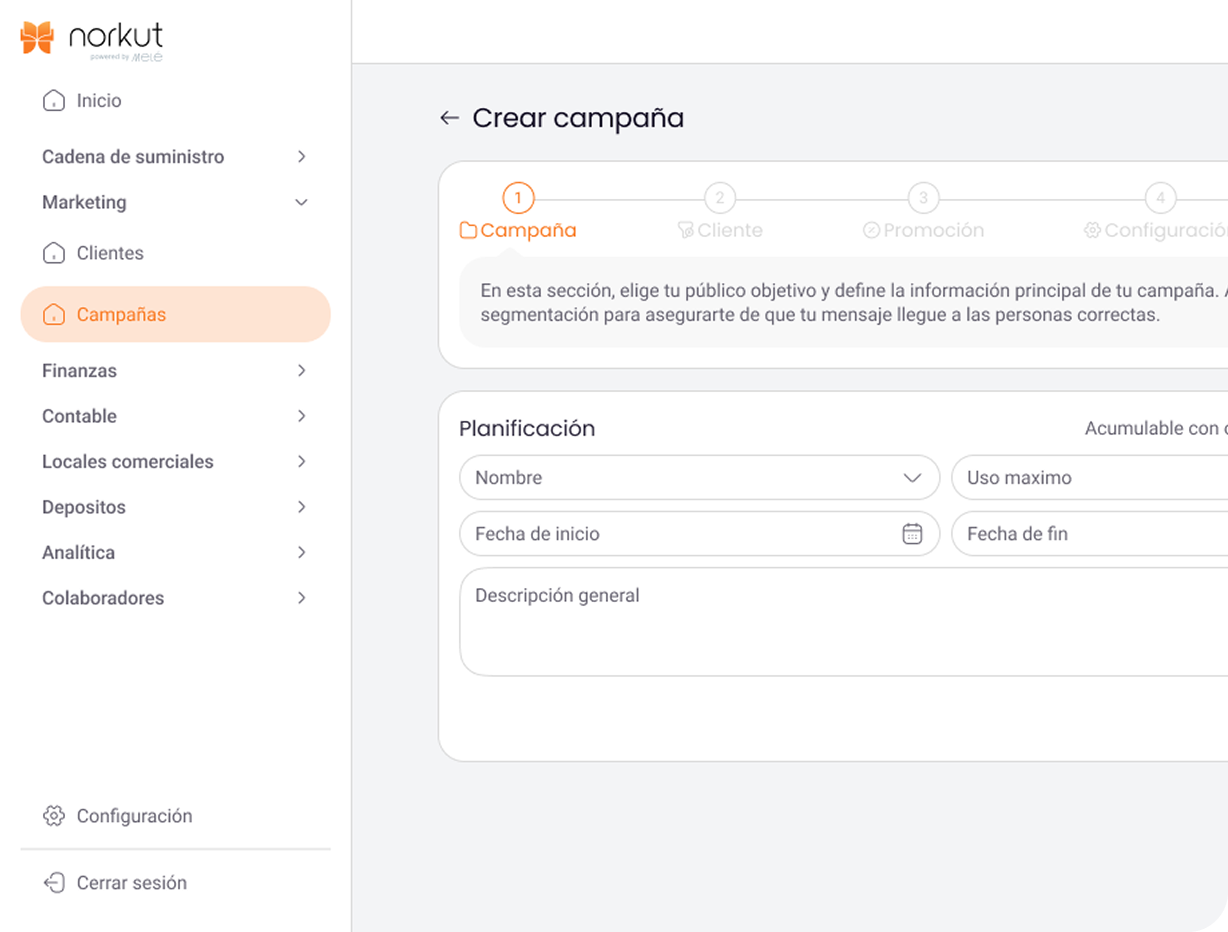This screenshot has height=932, width=1228.
Task: Jump to step 3 circle in stepper
Action: point(923,198)
